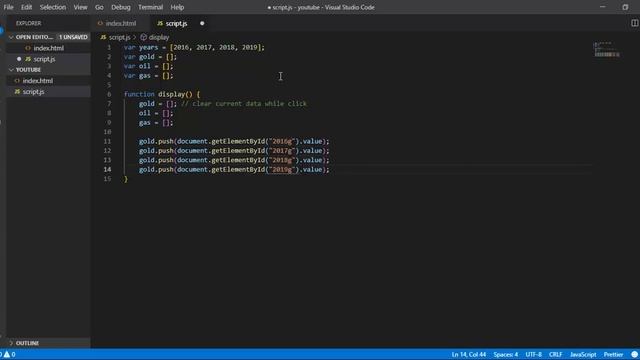Switch to the index.html editor tab

pyautogui.click(x=120, y=23)
